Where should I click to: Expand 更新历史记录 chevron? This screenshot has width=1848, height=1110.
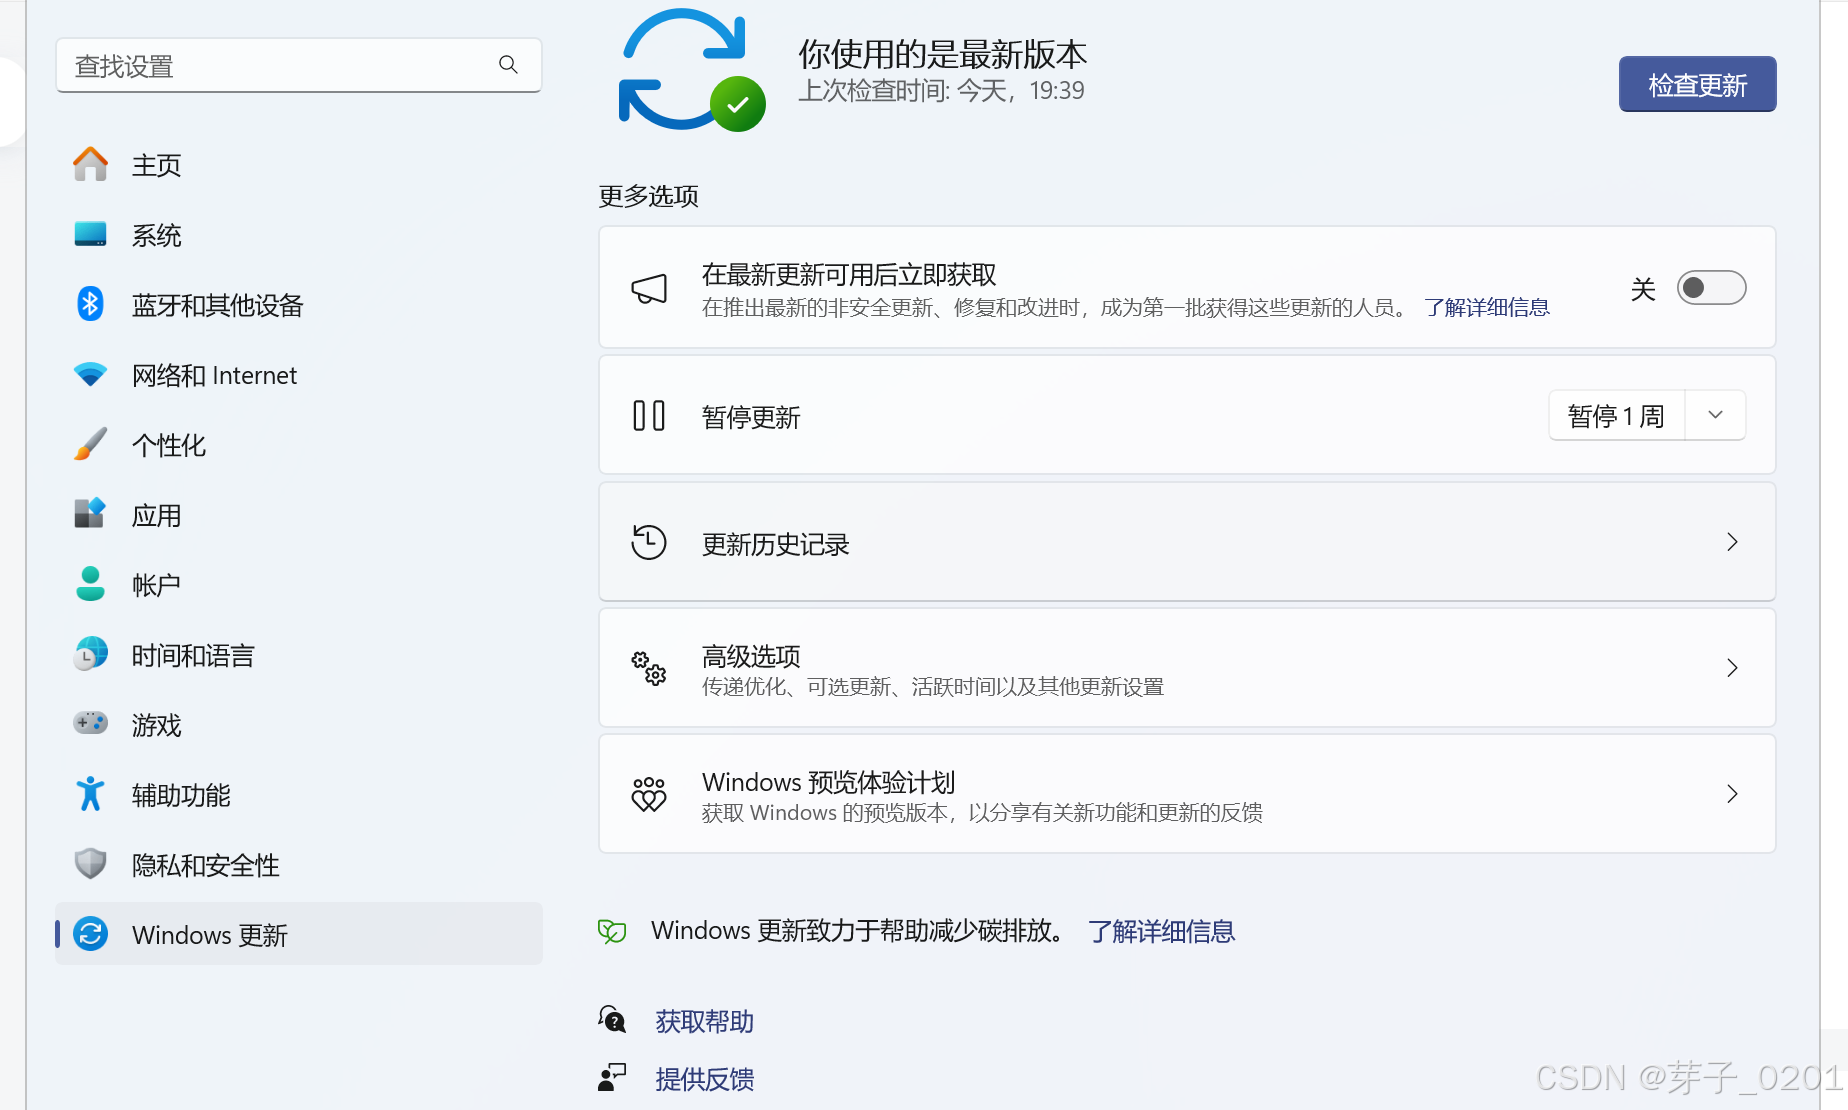coord(1733,542)
